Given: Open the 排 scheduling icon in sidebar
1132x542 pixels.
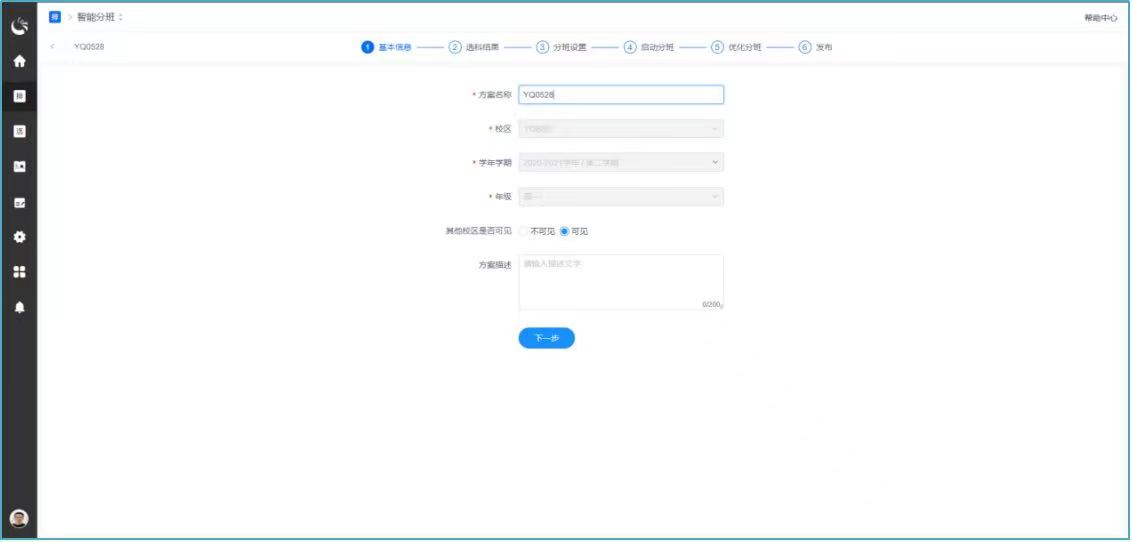Looking at the screenshot, I should pos(19,96).
